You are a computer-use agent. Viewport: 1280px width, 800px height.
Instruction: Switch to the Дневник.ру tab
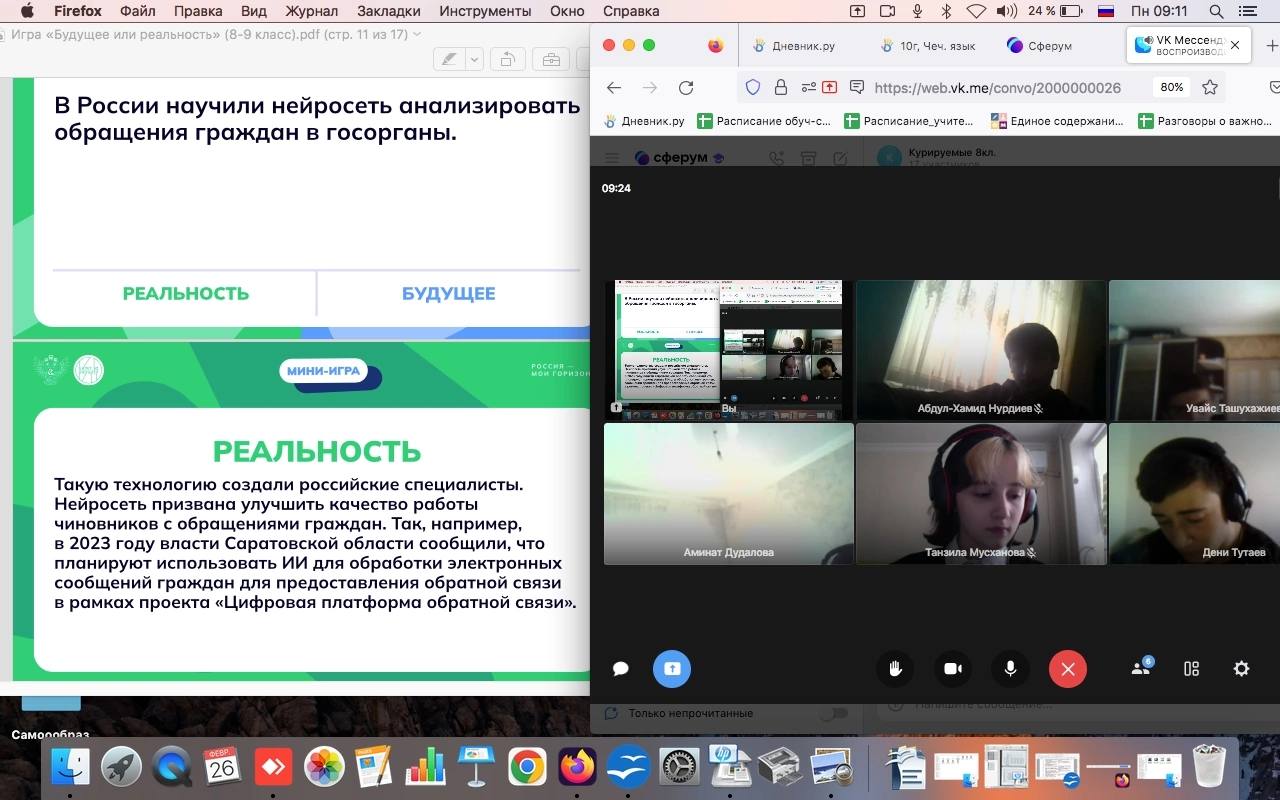tap(793, 46)
